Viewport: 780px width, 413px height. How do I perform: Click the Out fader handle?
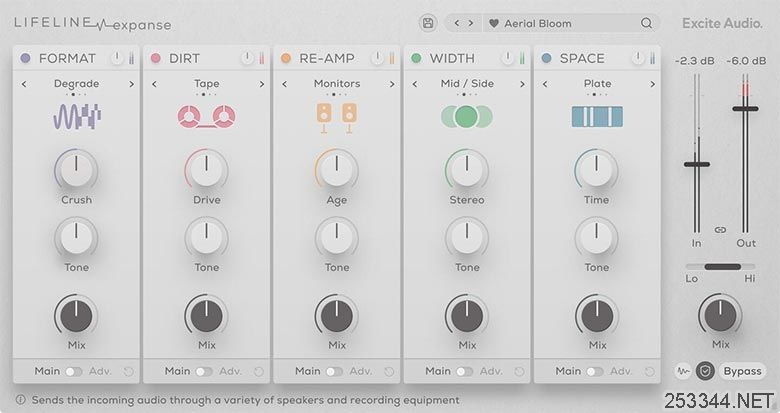(745, 108)
